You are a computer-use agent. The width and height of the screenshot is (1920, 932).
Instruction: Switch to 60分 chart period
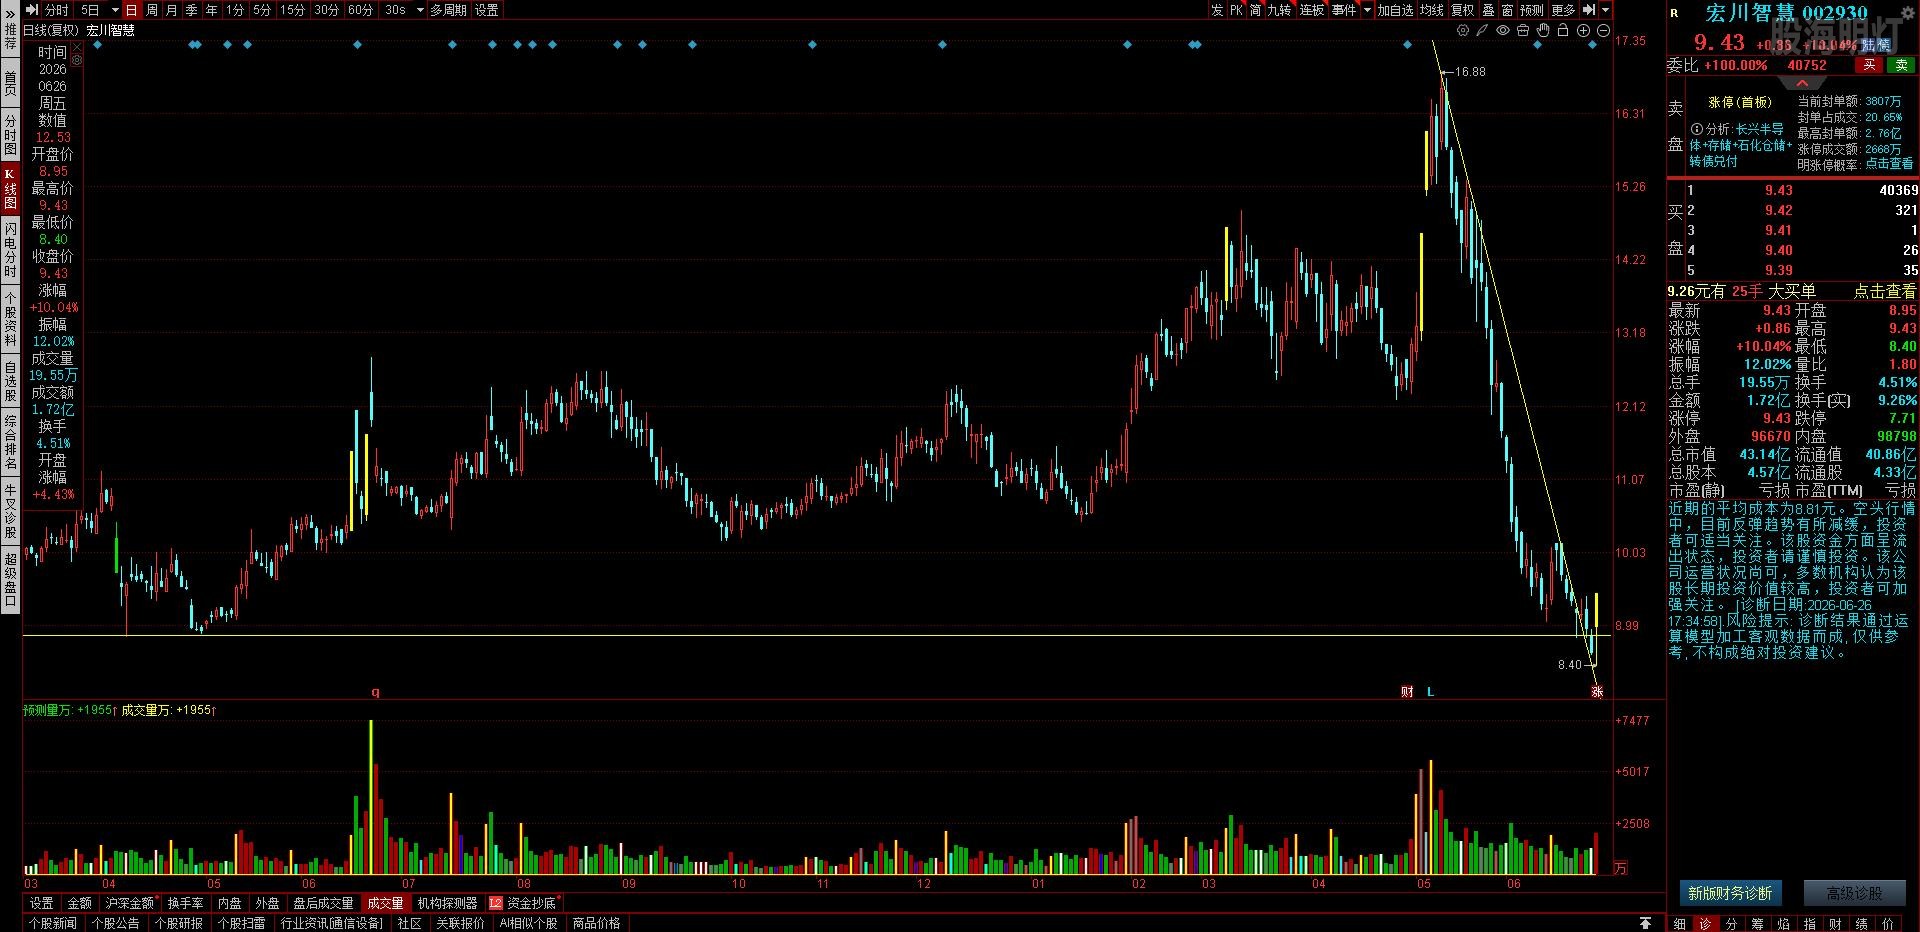coord(361,10)
